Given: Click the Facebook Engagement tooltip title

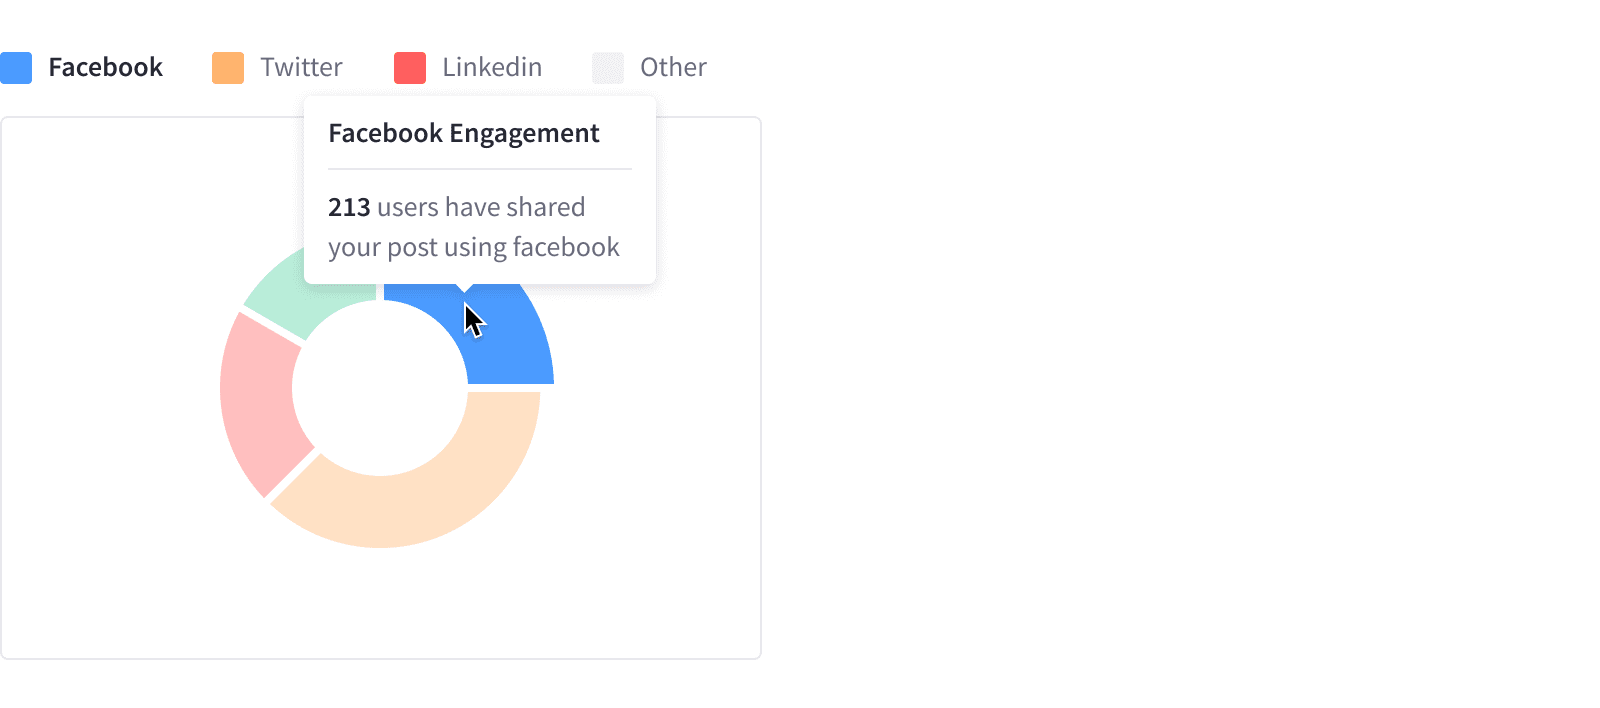Looking at the screenshot, I should pos(464,134).
